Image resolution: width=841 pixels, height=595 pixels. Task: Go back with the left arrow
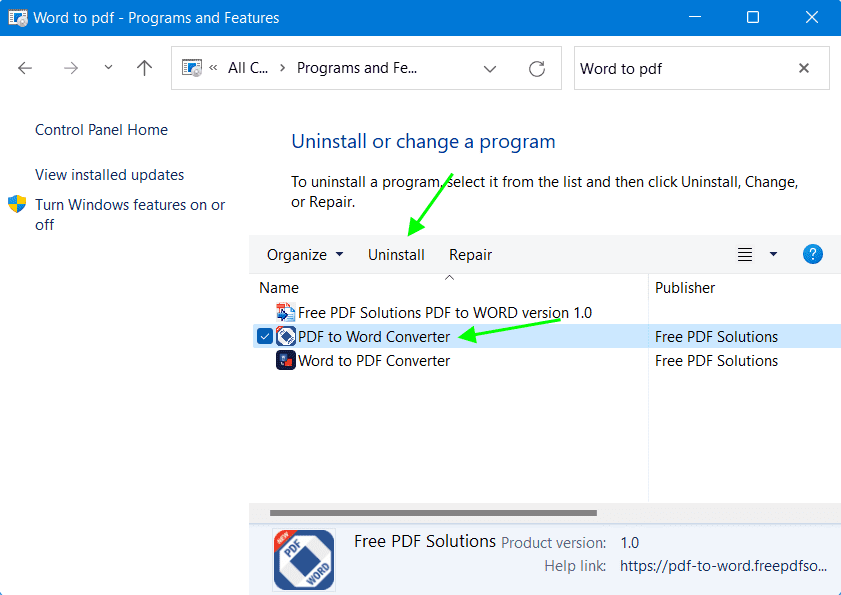point(25,68)
